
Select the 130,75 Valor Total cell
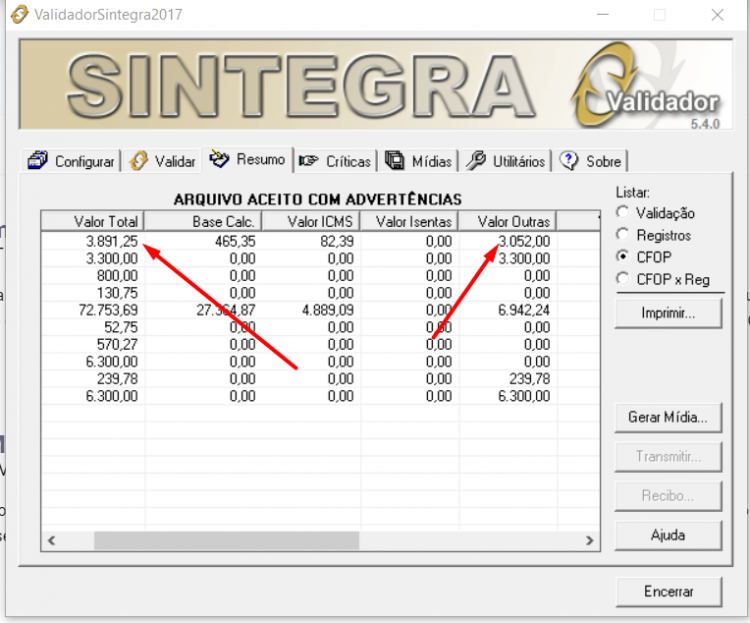(117, 293)
